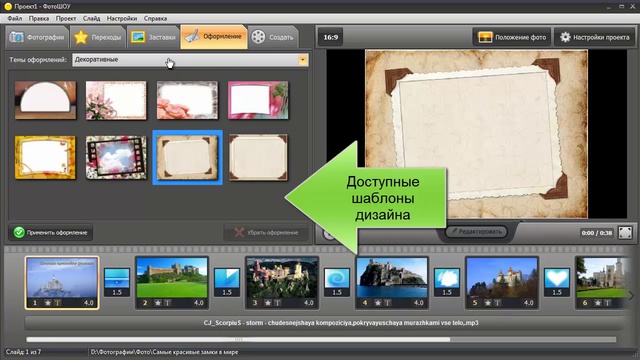Click the Убрать оформление button
The width and height of the screenshot is (640, 360).
point(266,232)
